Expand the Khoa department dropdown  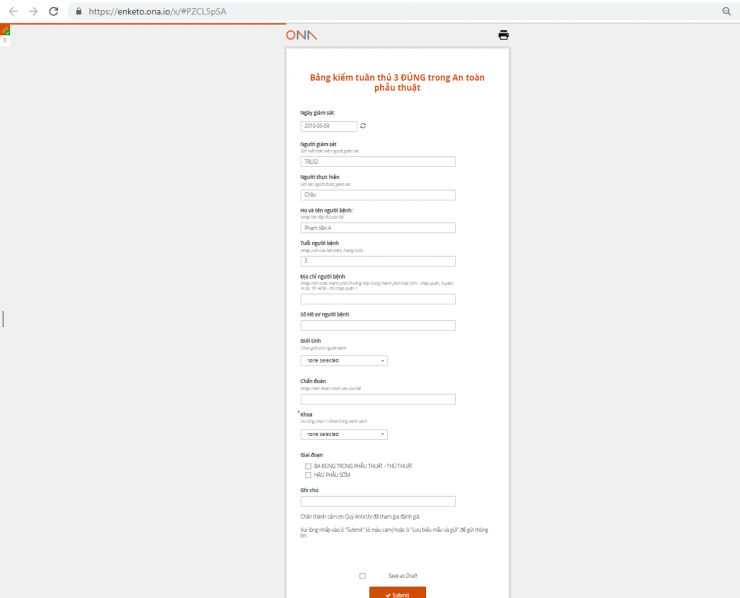point(343,434)
